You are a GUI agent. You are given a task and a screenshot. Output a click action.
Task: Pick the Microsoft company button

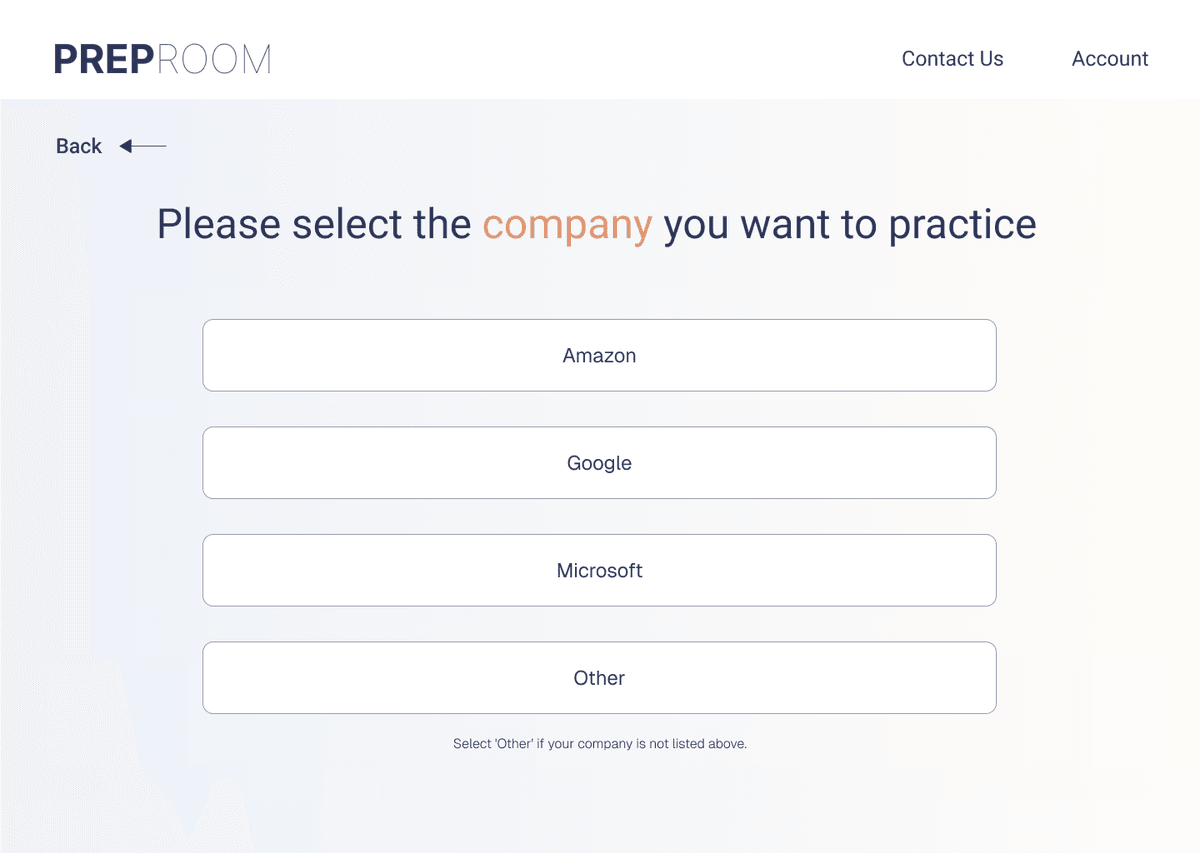point(599,570)
